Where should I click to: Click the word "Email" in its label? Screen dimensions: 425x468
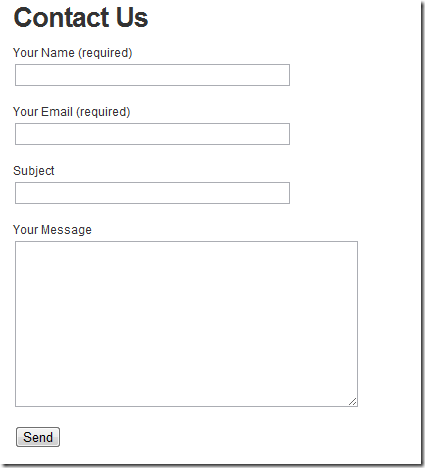point(57,112)
